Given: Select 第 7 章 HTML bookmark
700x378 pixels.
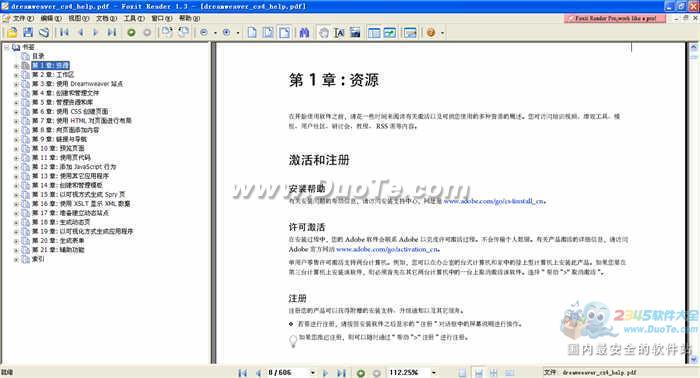Looking at the screenshot, I should tap(82, 120).
